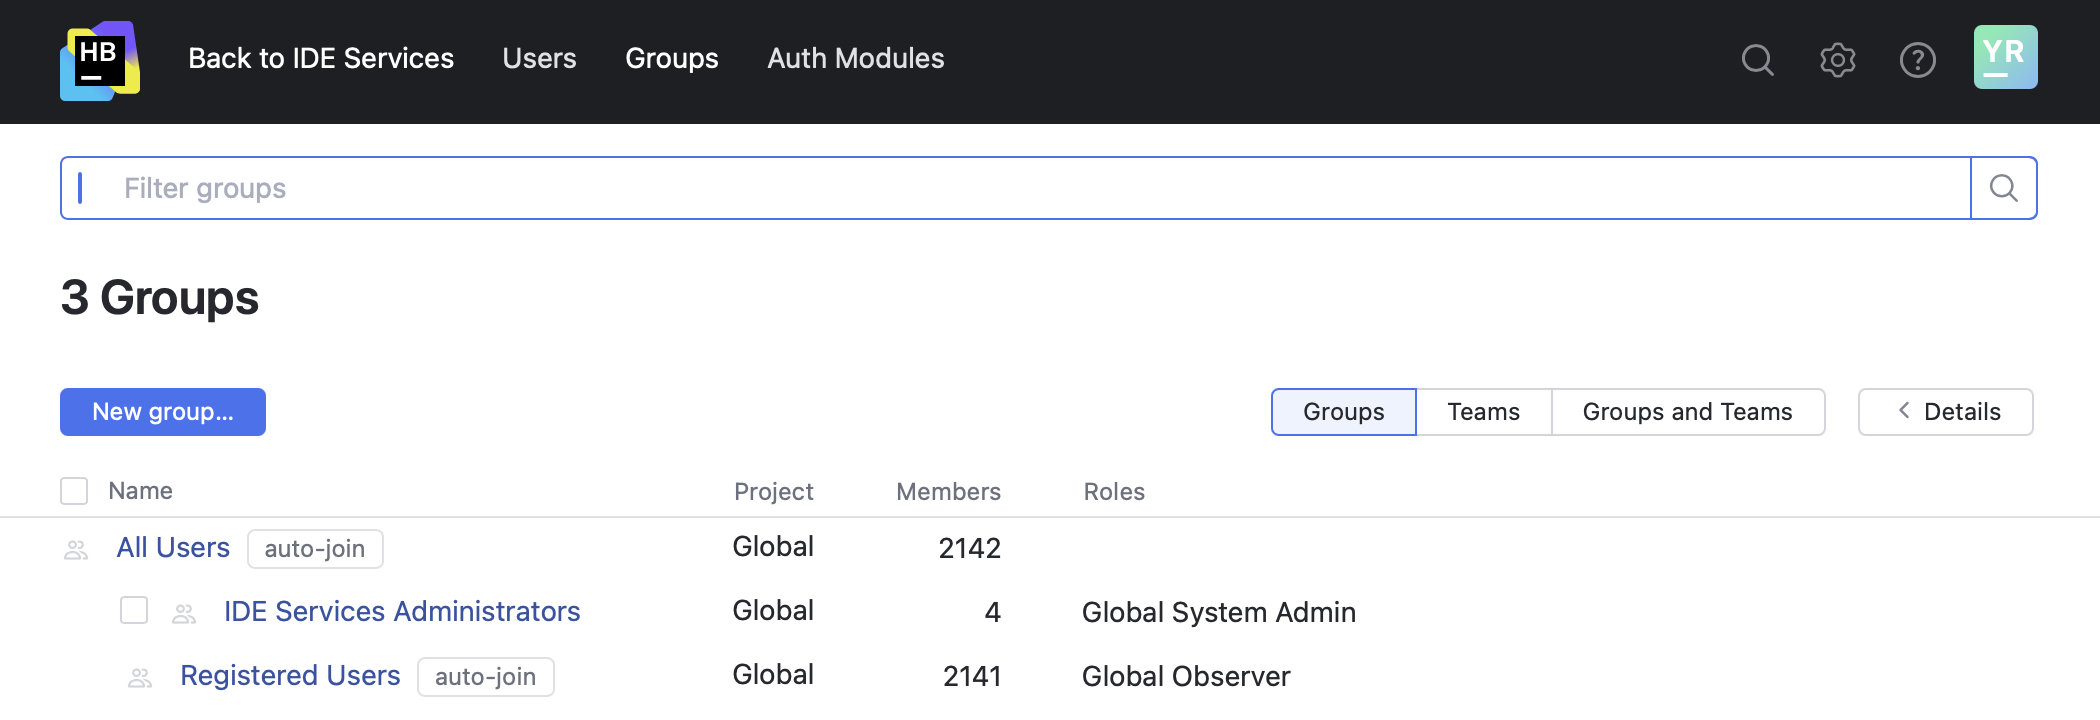This screenshot has height=720, width=2100.
Task: Select the Groups and Teams tab
Action: pos(1687,412)
